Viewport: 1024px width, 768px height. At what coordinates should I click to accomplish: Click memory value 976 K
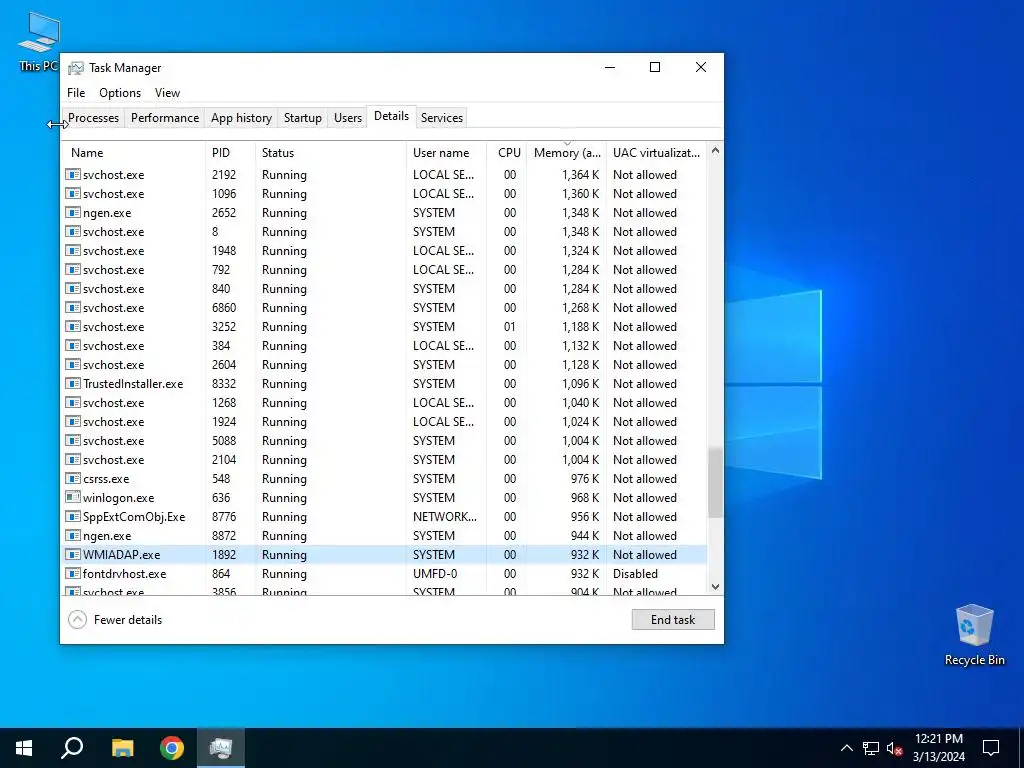tap(584, 479)
